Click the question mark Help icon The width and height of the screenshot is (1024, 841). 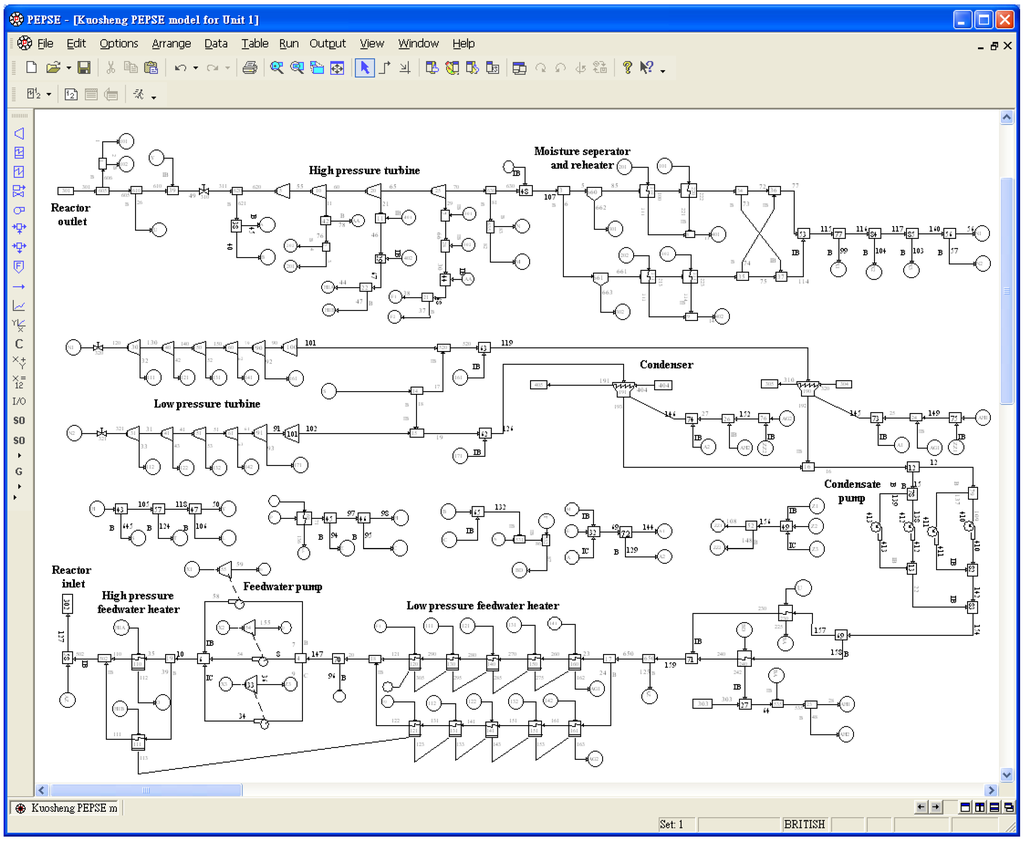627,68
